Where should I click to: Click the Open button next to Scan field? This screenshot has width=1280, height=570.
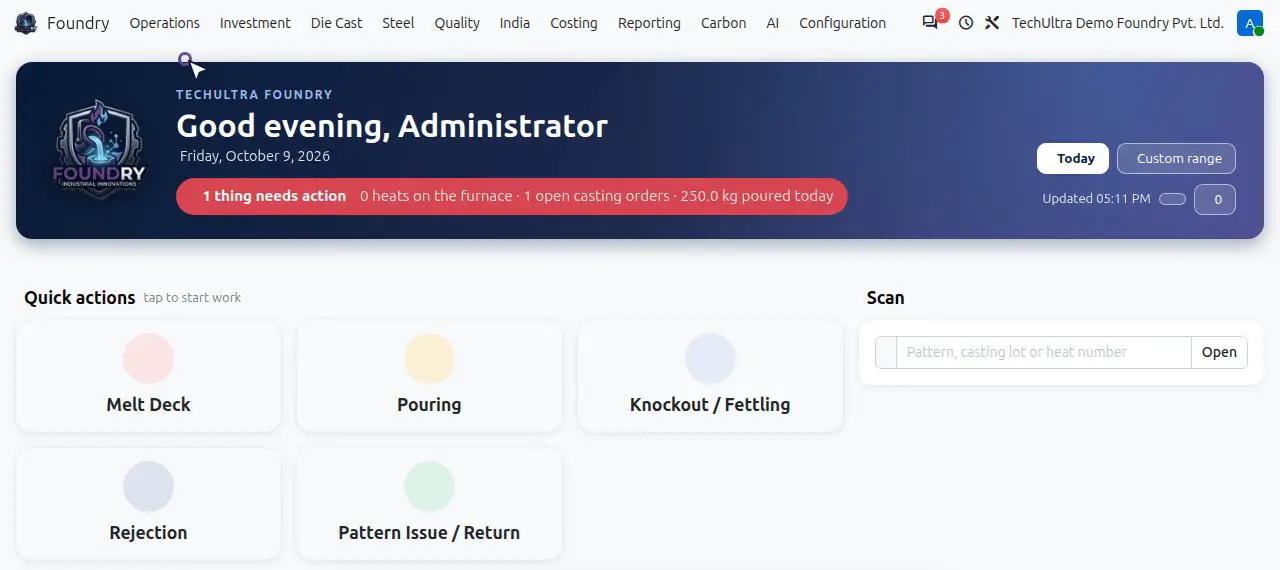(1219, 352)
